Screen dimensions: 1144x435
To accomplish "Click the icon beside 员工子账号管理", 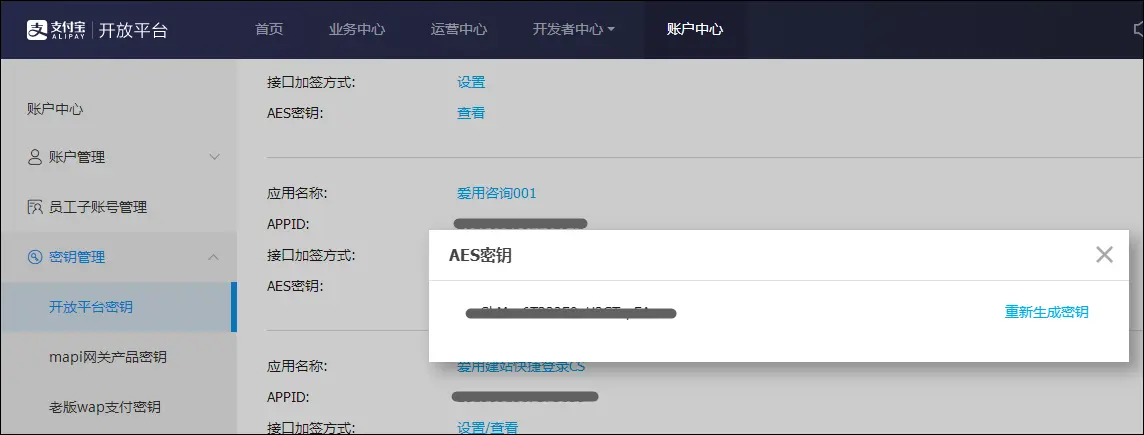I will [x=35, y=207].
